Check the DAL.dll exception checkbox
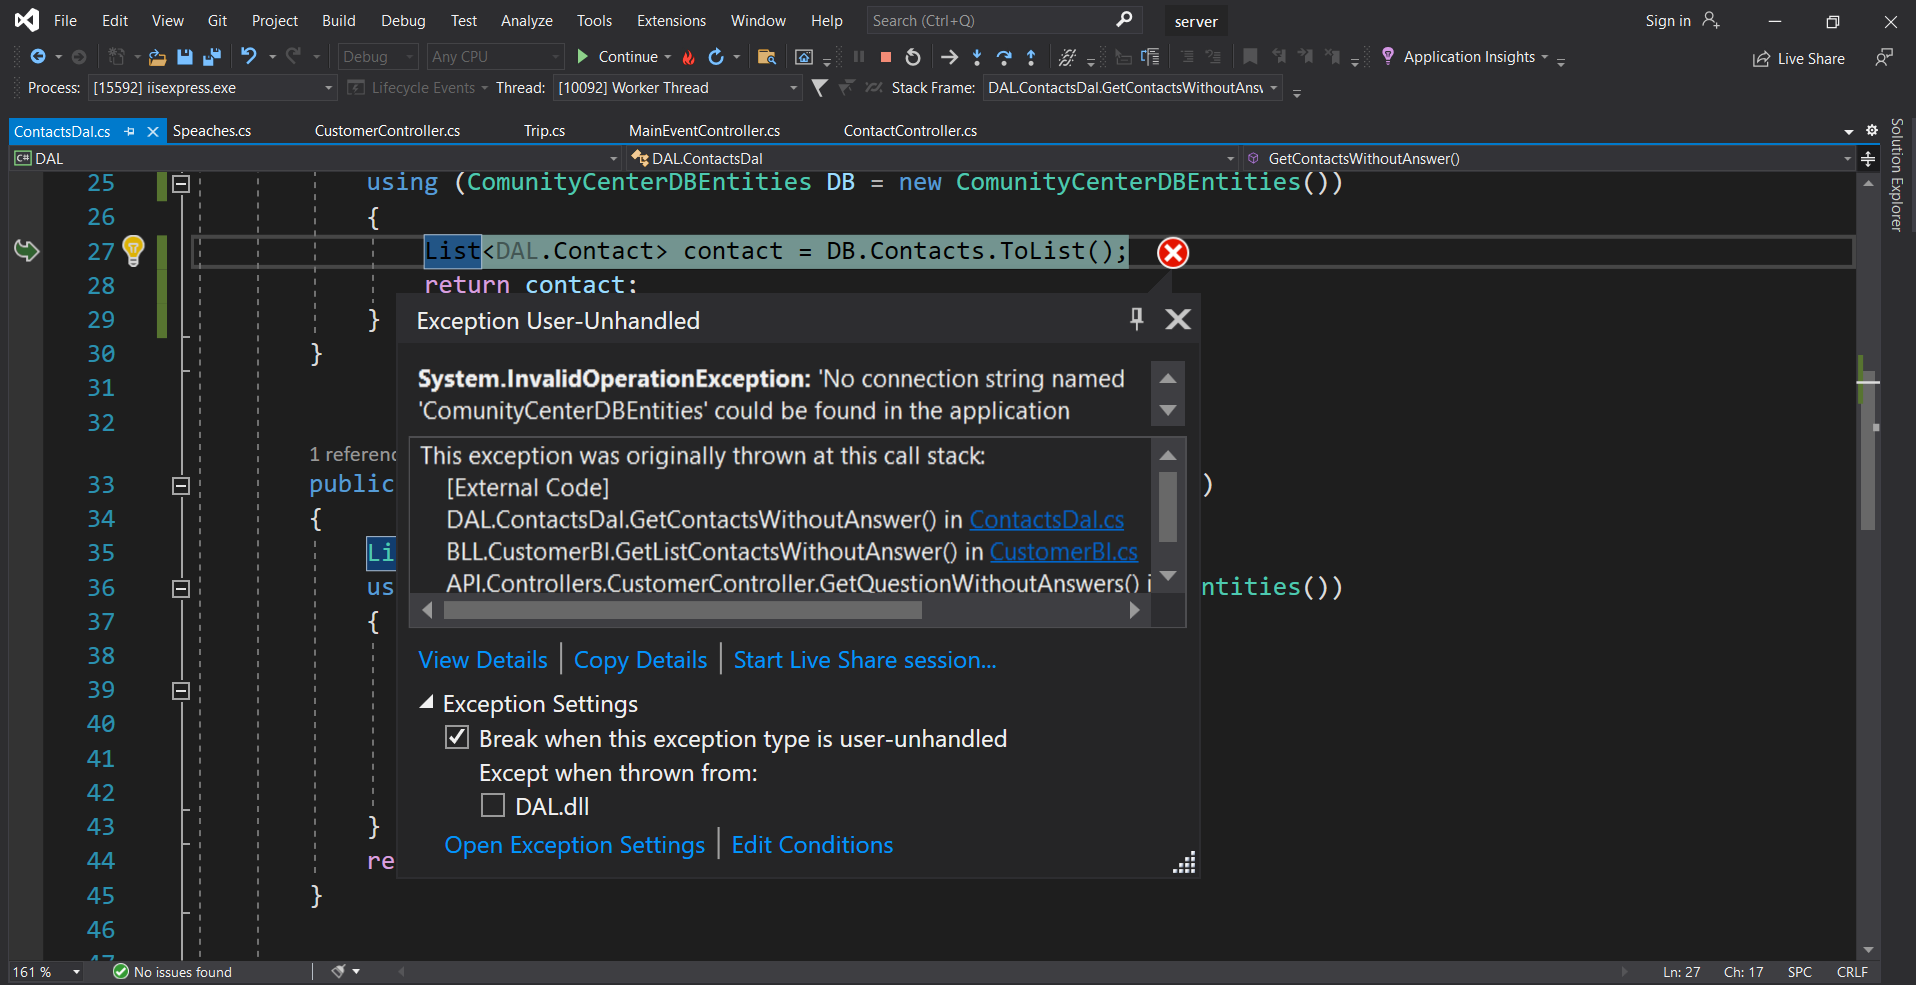Image resolution: width=1916 pixels, height=985 pixels. (x=493, y=806)
